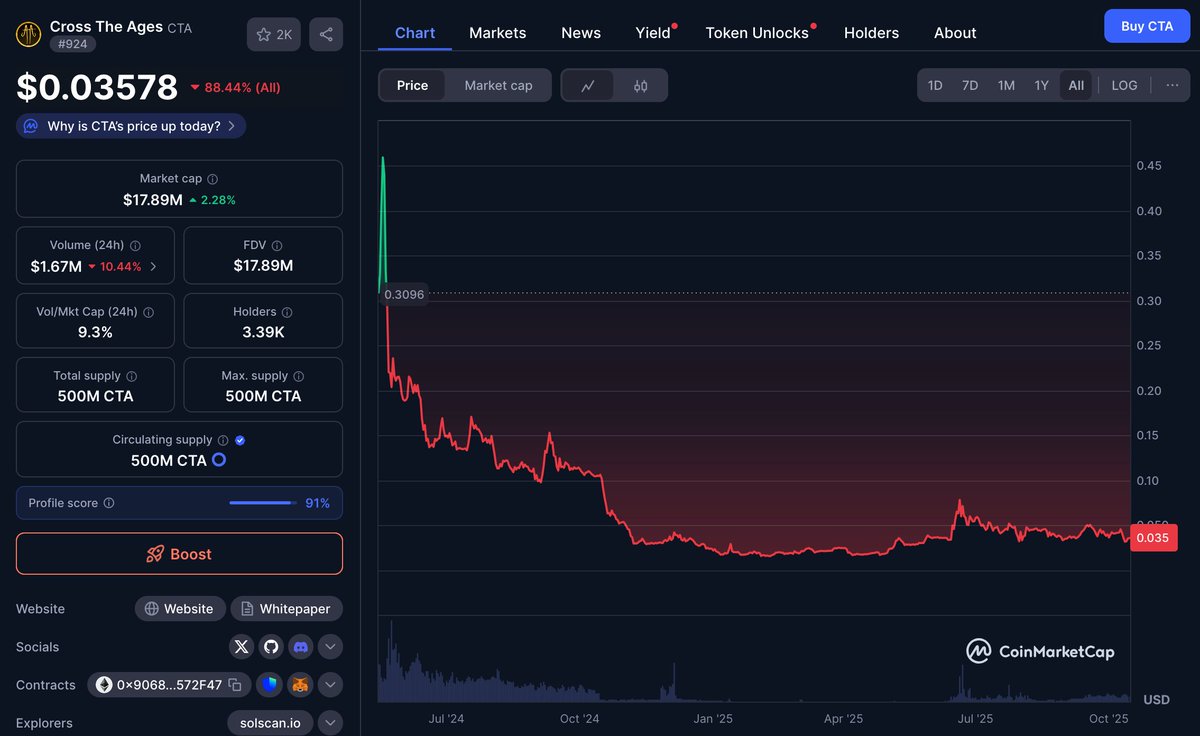Viewport: 1200px width, 736px height.
Task: Open the GitHub social link
Action: tap(271, 647)
